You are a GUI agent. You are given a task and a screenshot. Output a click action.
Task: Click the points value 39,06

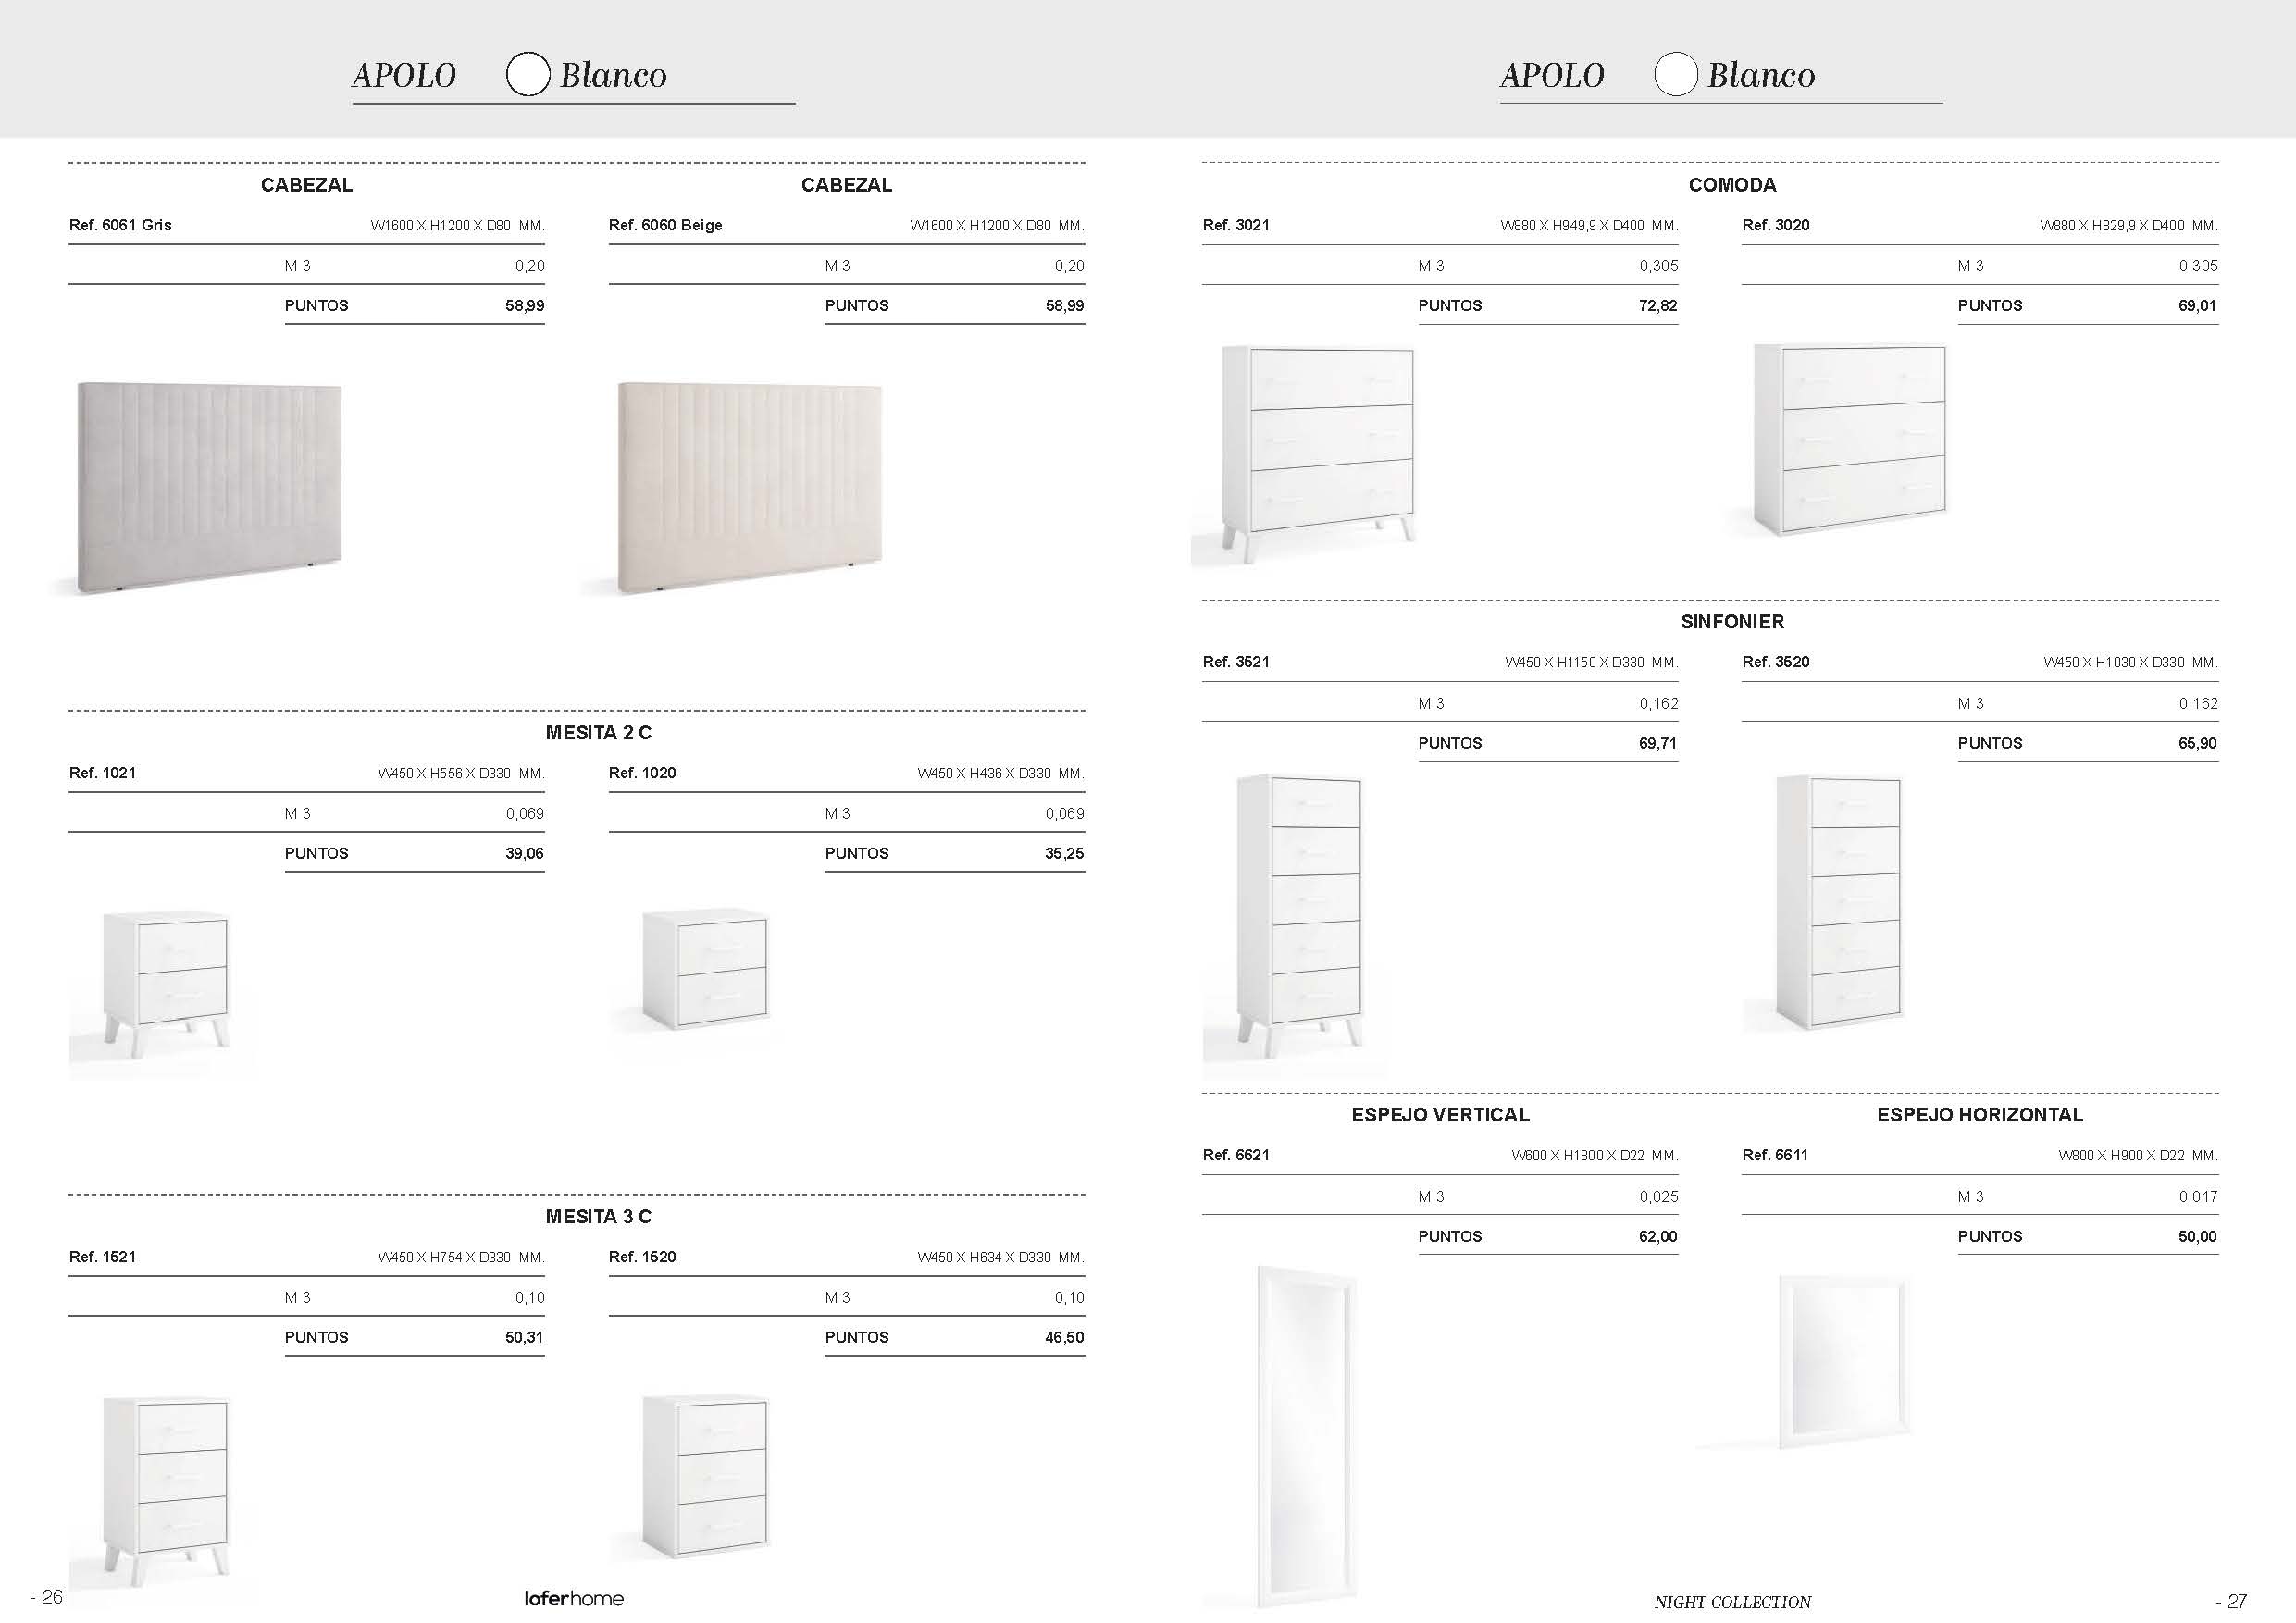point(524,854)
